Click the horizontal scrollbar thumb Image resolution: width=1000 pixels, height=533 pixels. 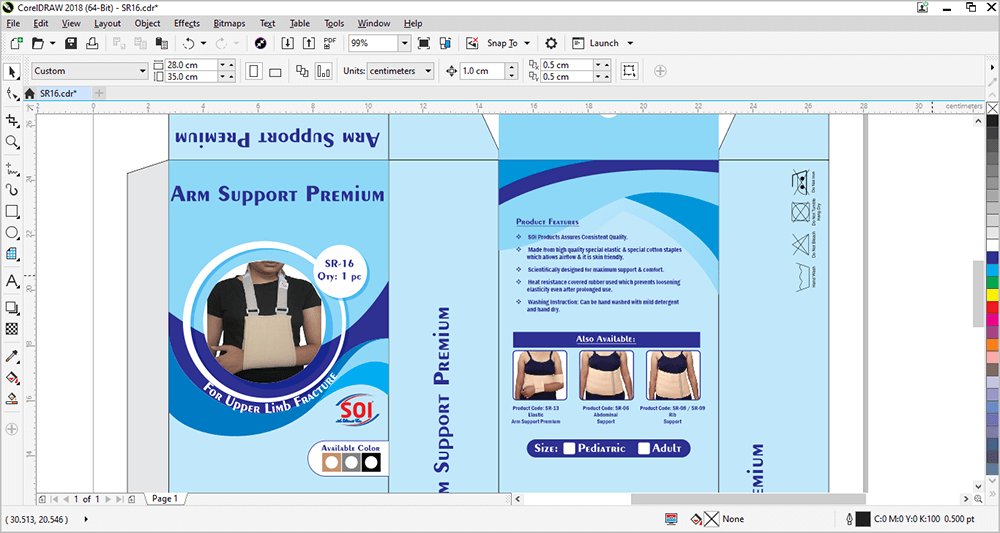tap(749, 499)
